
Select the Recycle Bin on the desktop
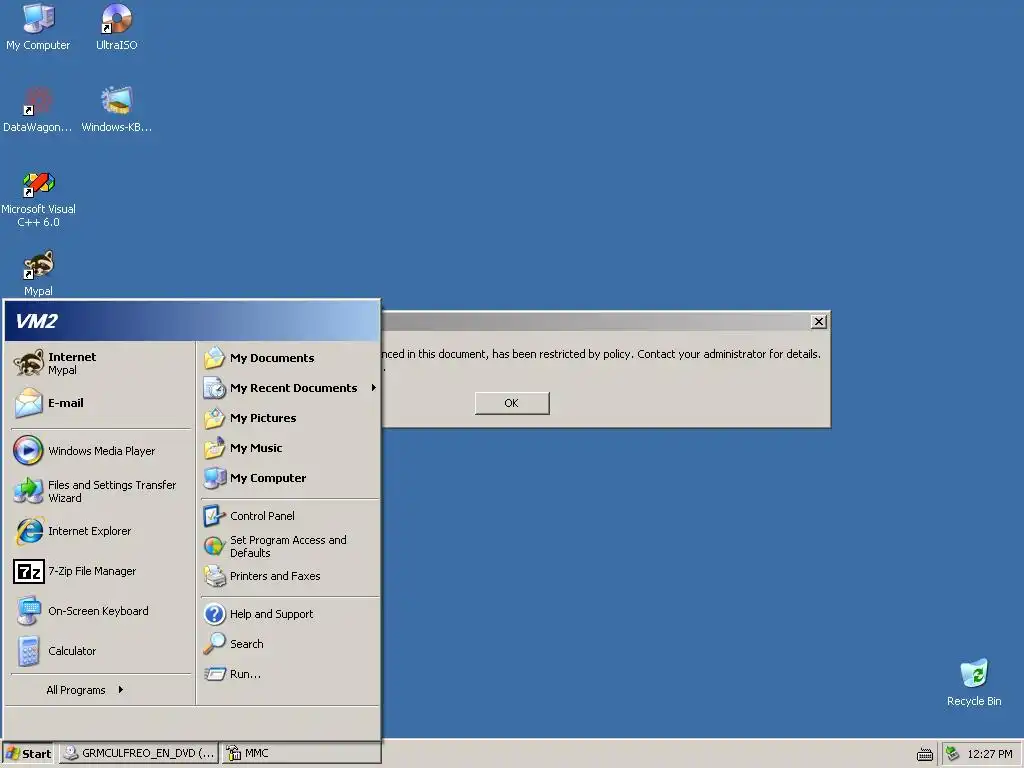tap(974, 682)
